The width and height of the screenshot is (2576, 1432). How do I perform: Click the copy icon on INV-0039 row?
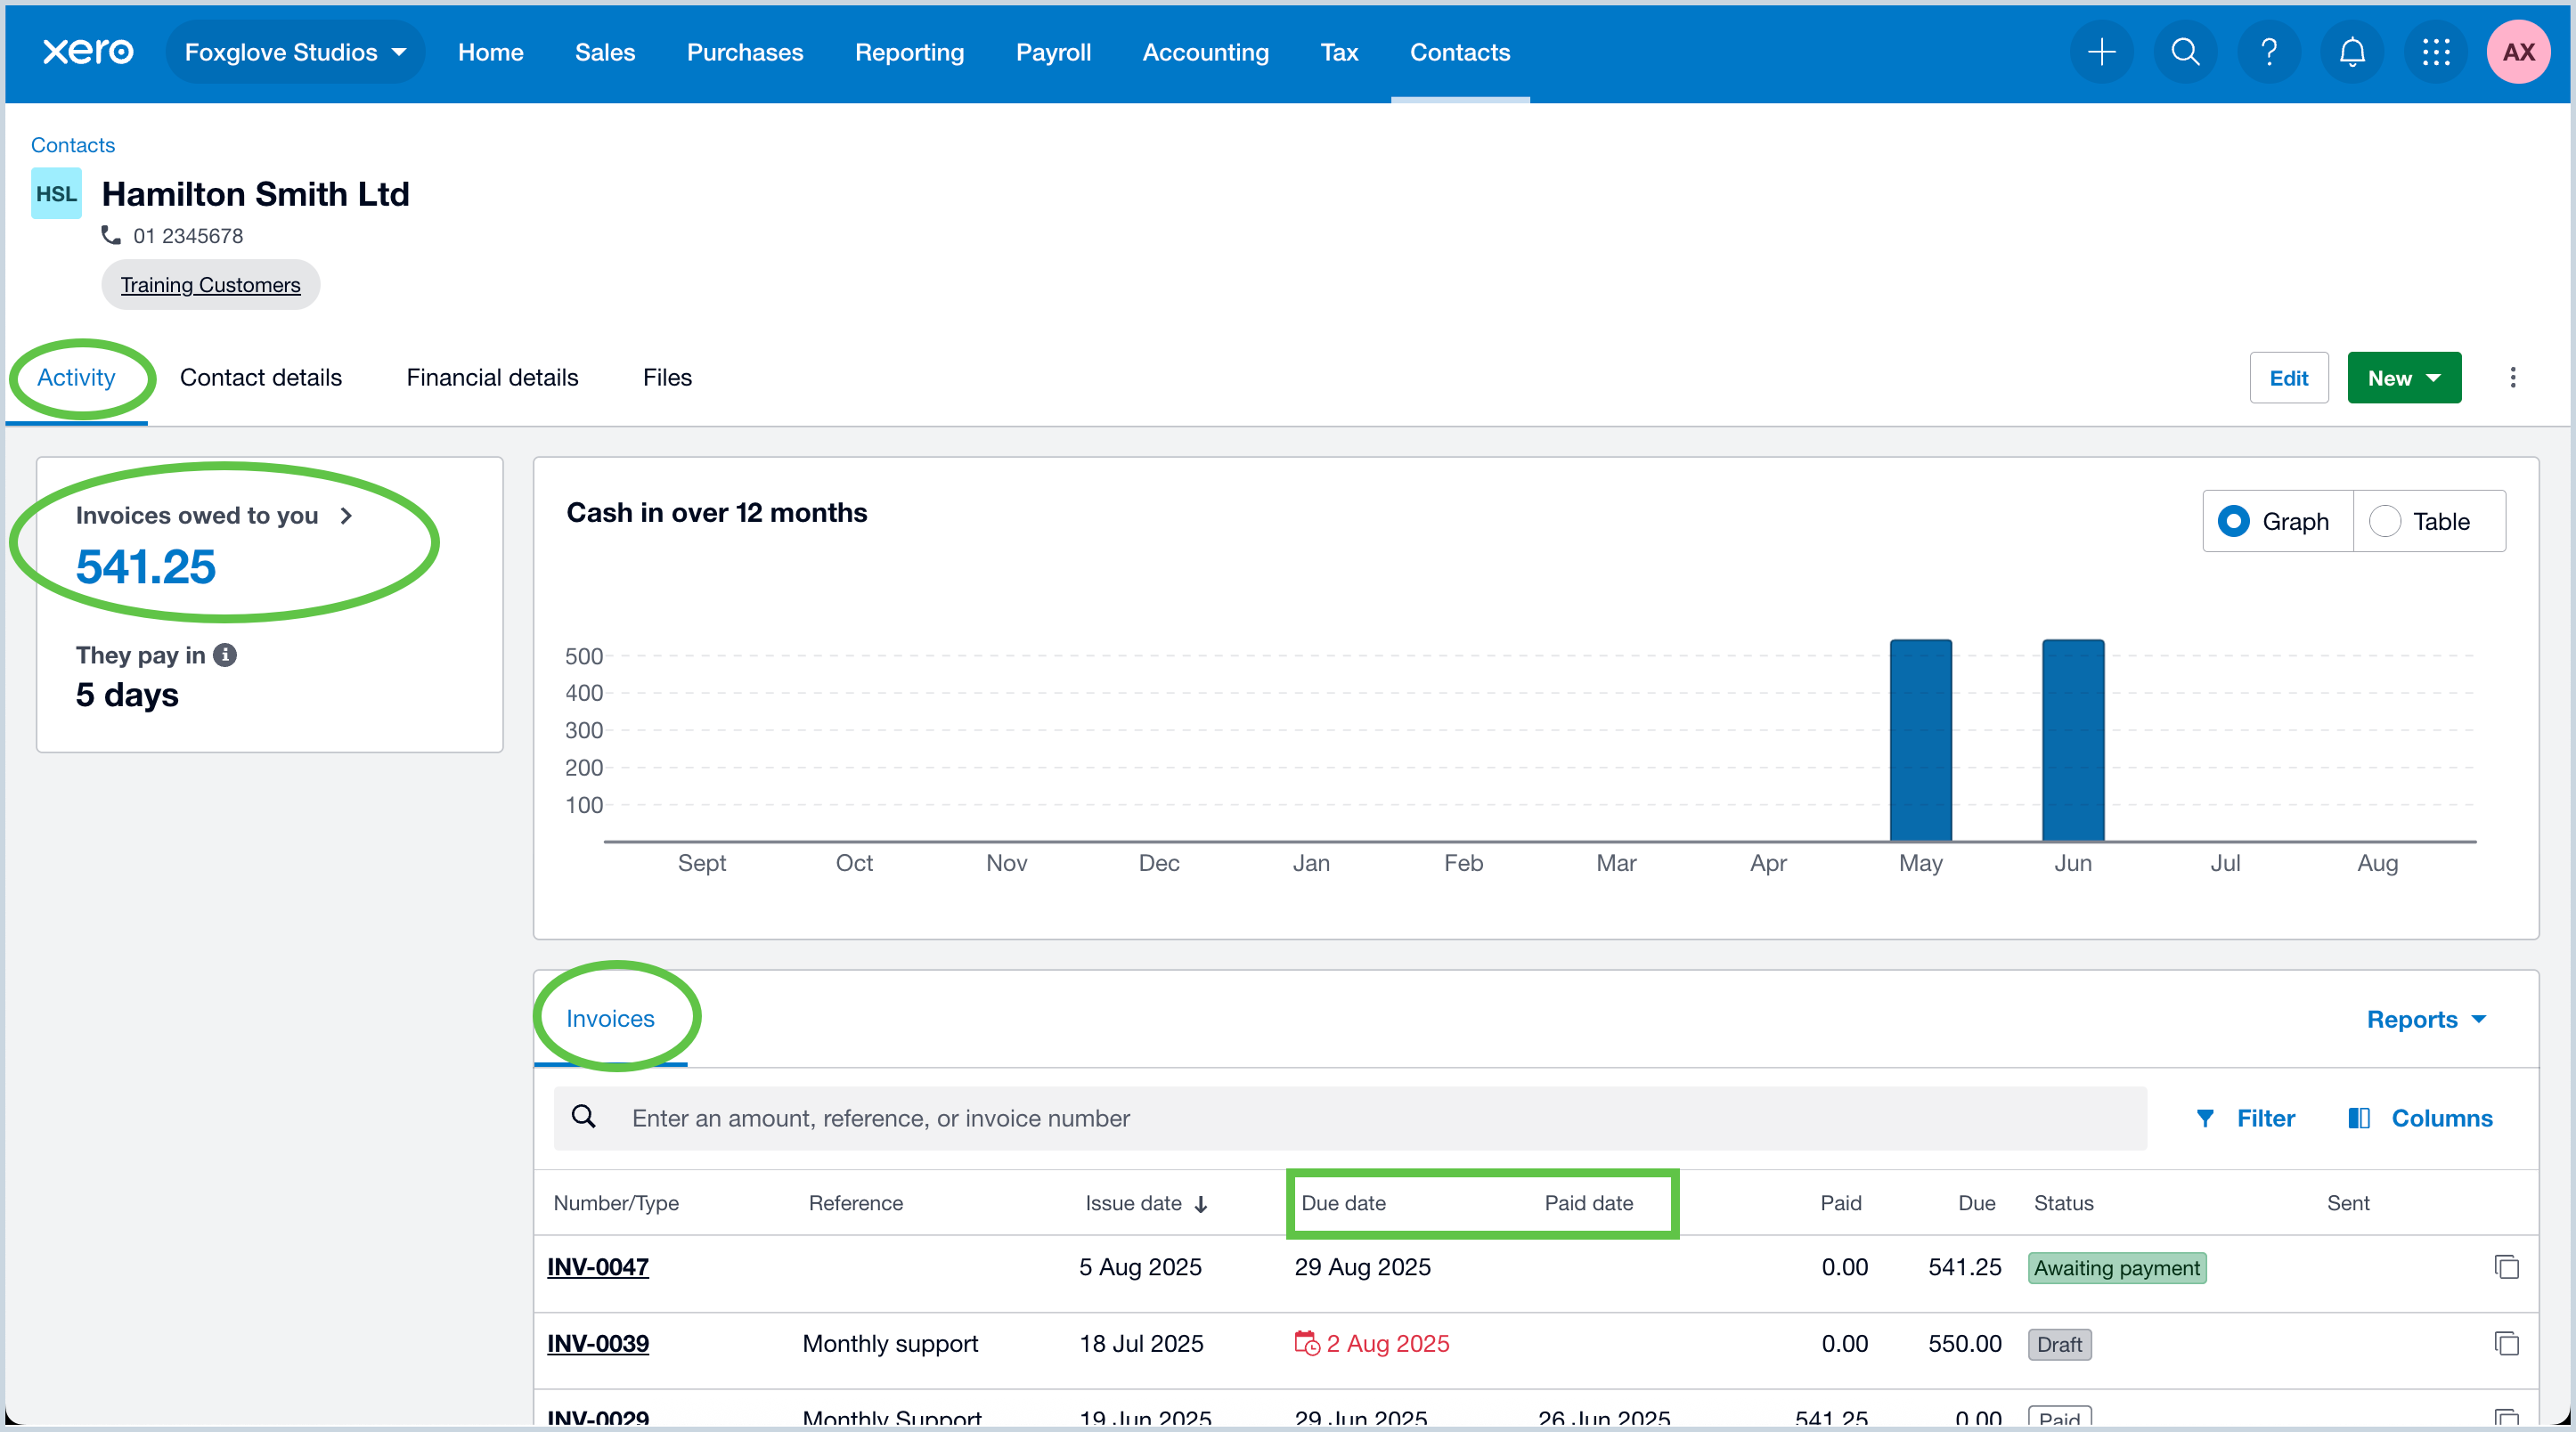(x=2506, y=1343)
